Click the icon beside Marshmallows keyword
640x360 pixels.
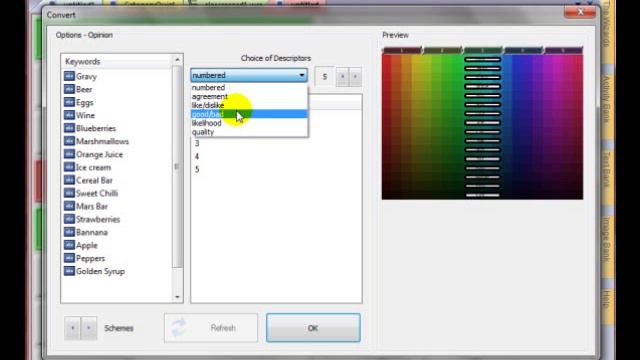69,141
